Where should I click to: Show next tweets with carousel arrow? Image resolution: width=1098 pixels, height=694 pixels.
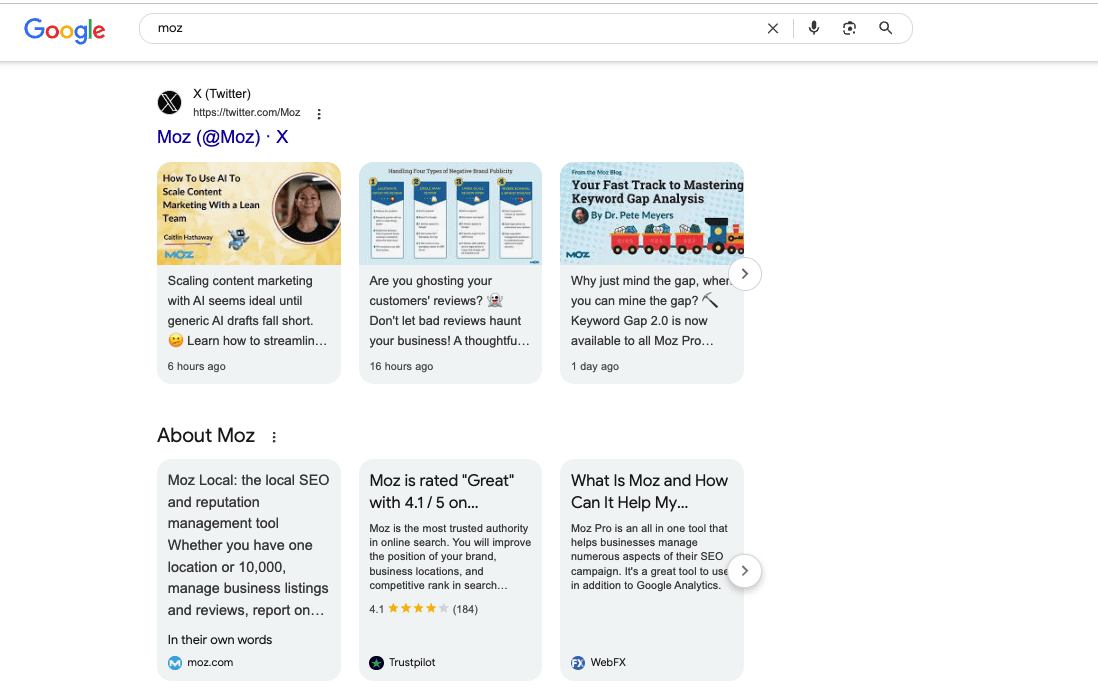click(x=744, y=274)
